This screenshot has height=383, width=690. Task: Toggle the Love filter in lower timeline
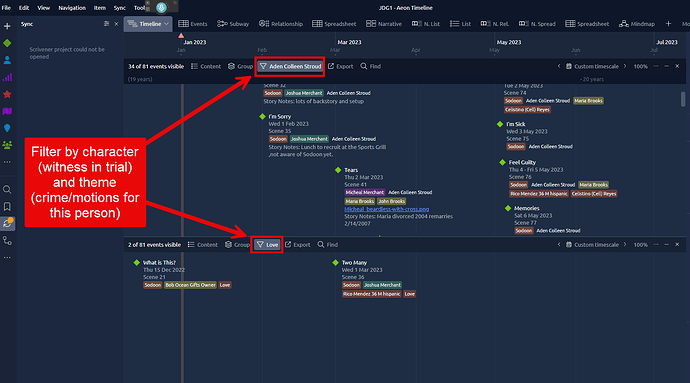point(267,245)
